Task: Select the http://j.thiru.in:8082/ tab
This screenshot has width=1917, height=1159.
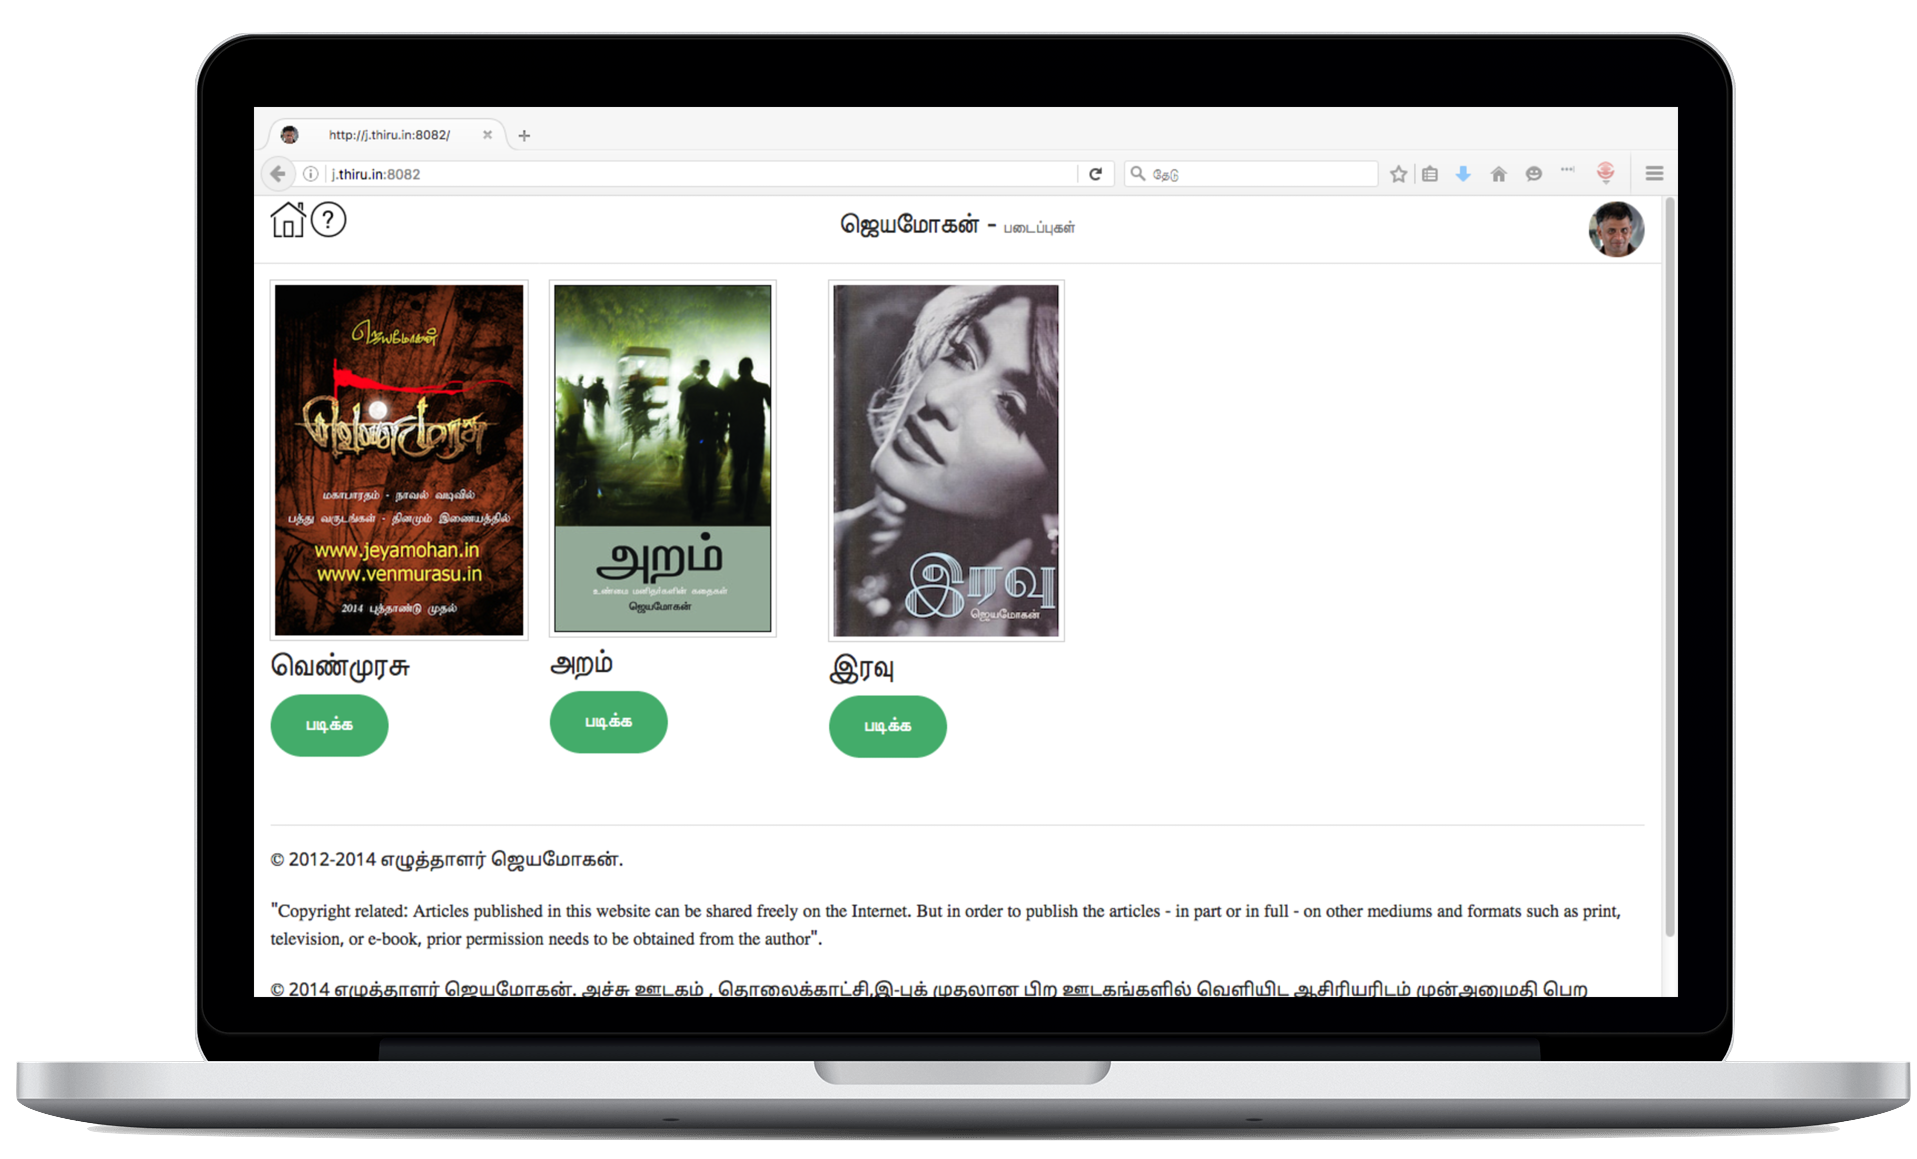Action: click(387, 135)
